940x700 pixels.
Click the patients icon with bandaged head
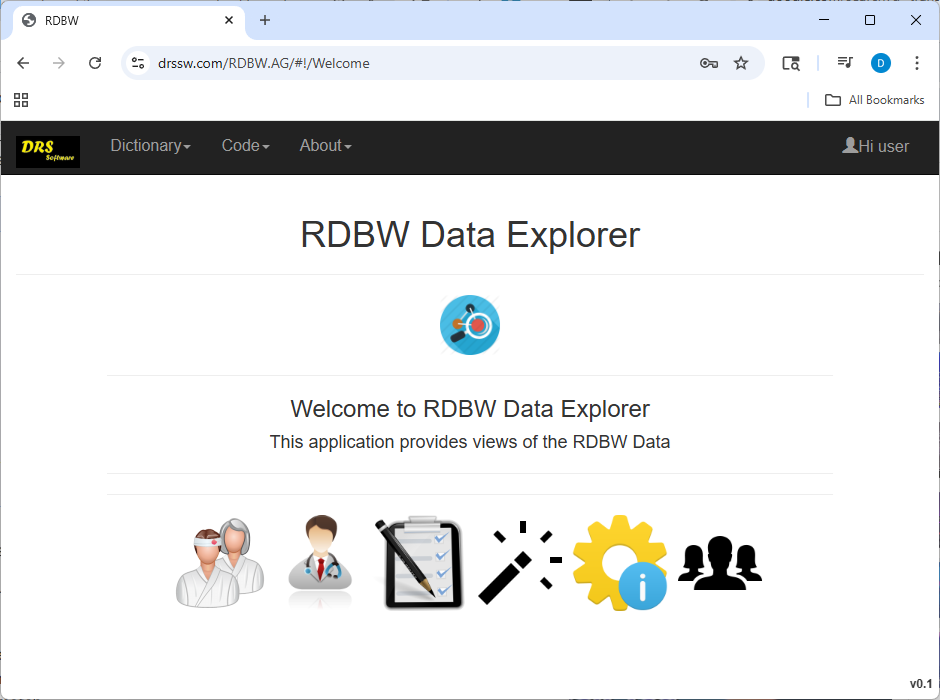220,562
